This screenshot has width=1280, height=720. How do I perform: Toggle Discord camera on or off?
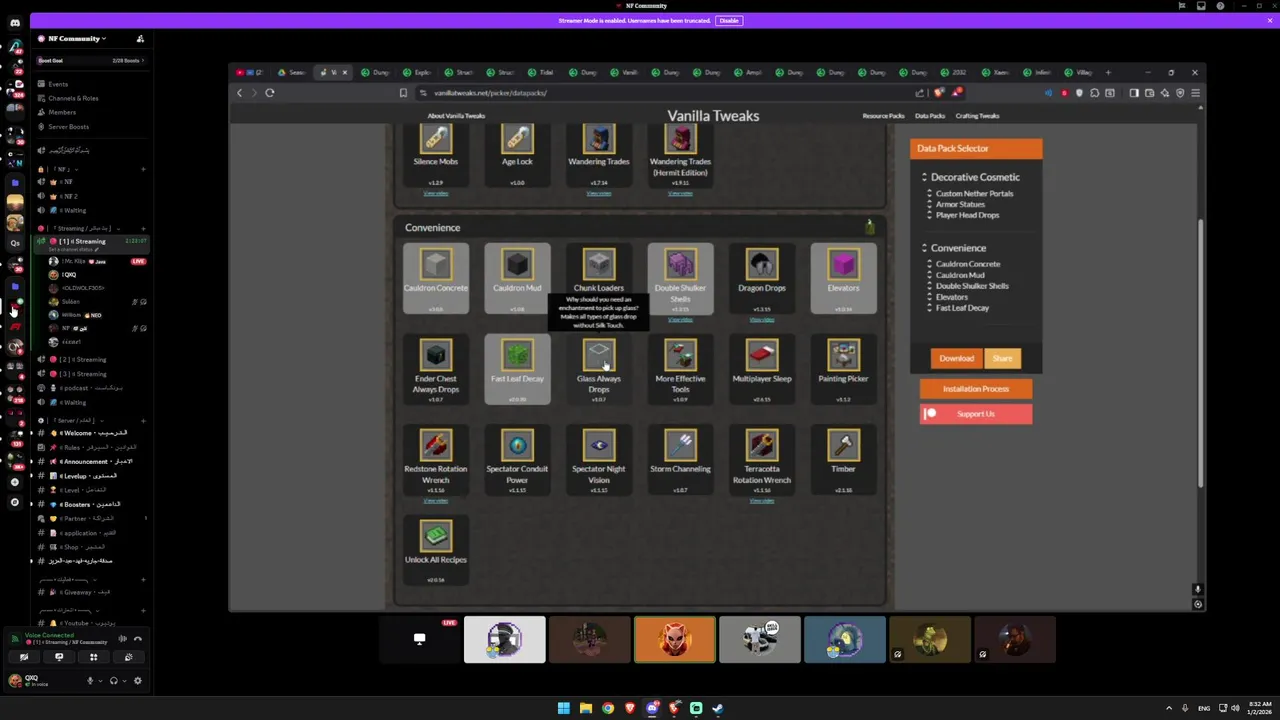(x=24, y=657)
